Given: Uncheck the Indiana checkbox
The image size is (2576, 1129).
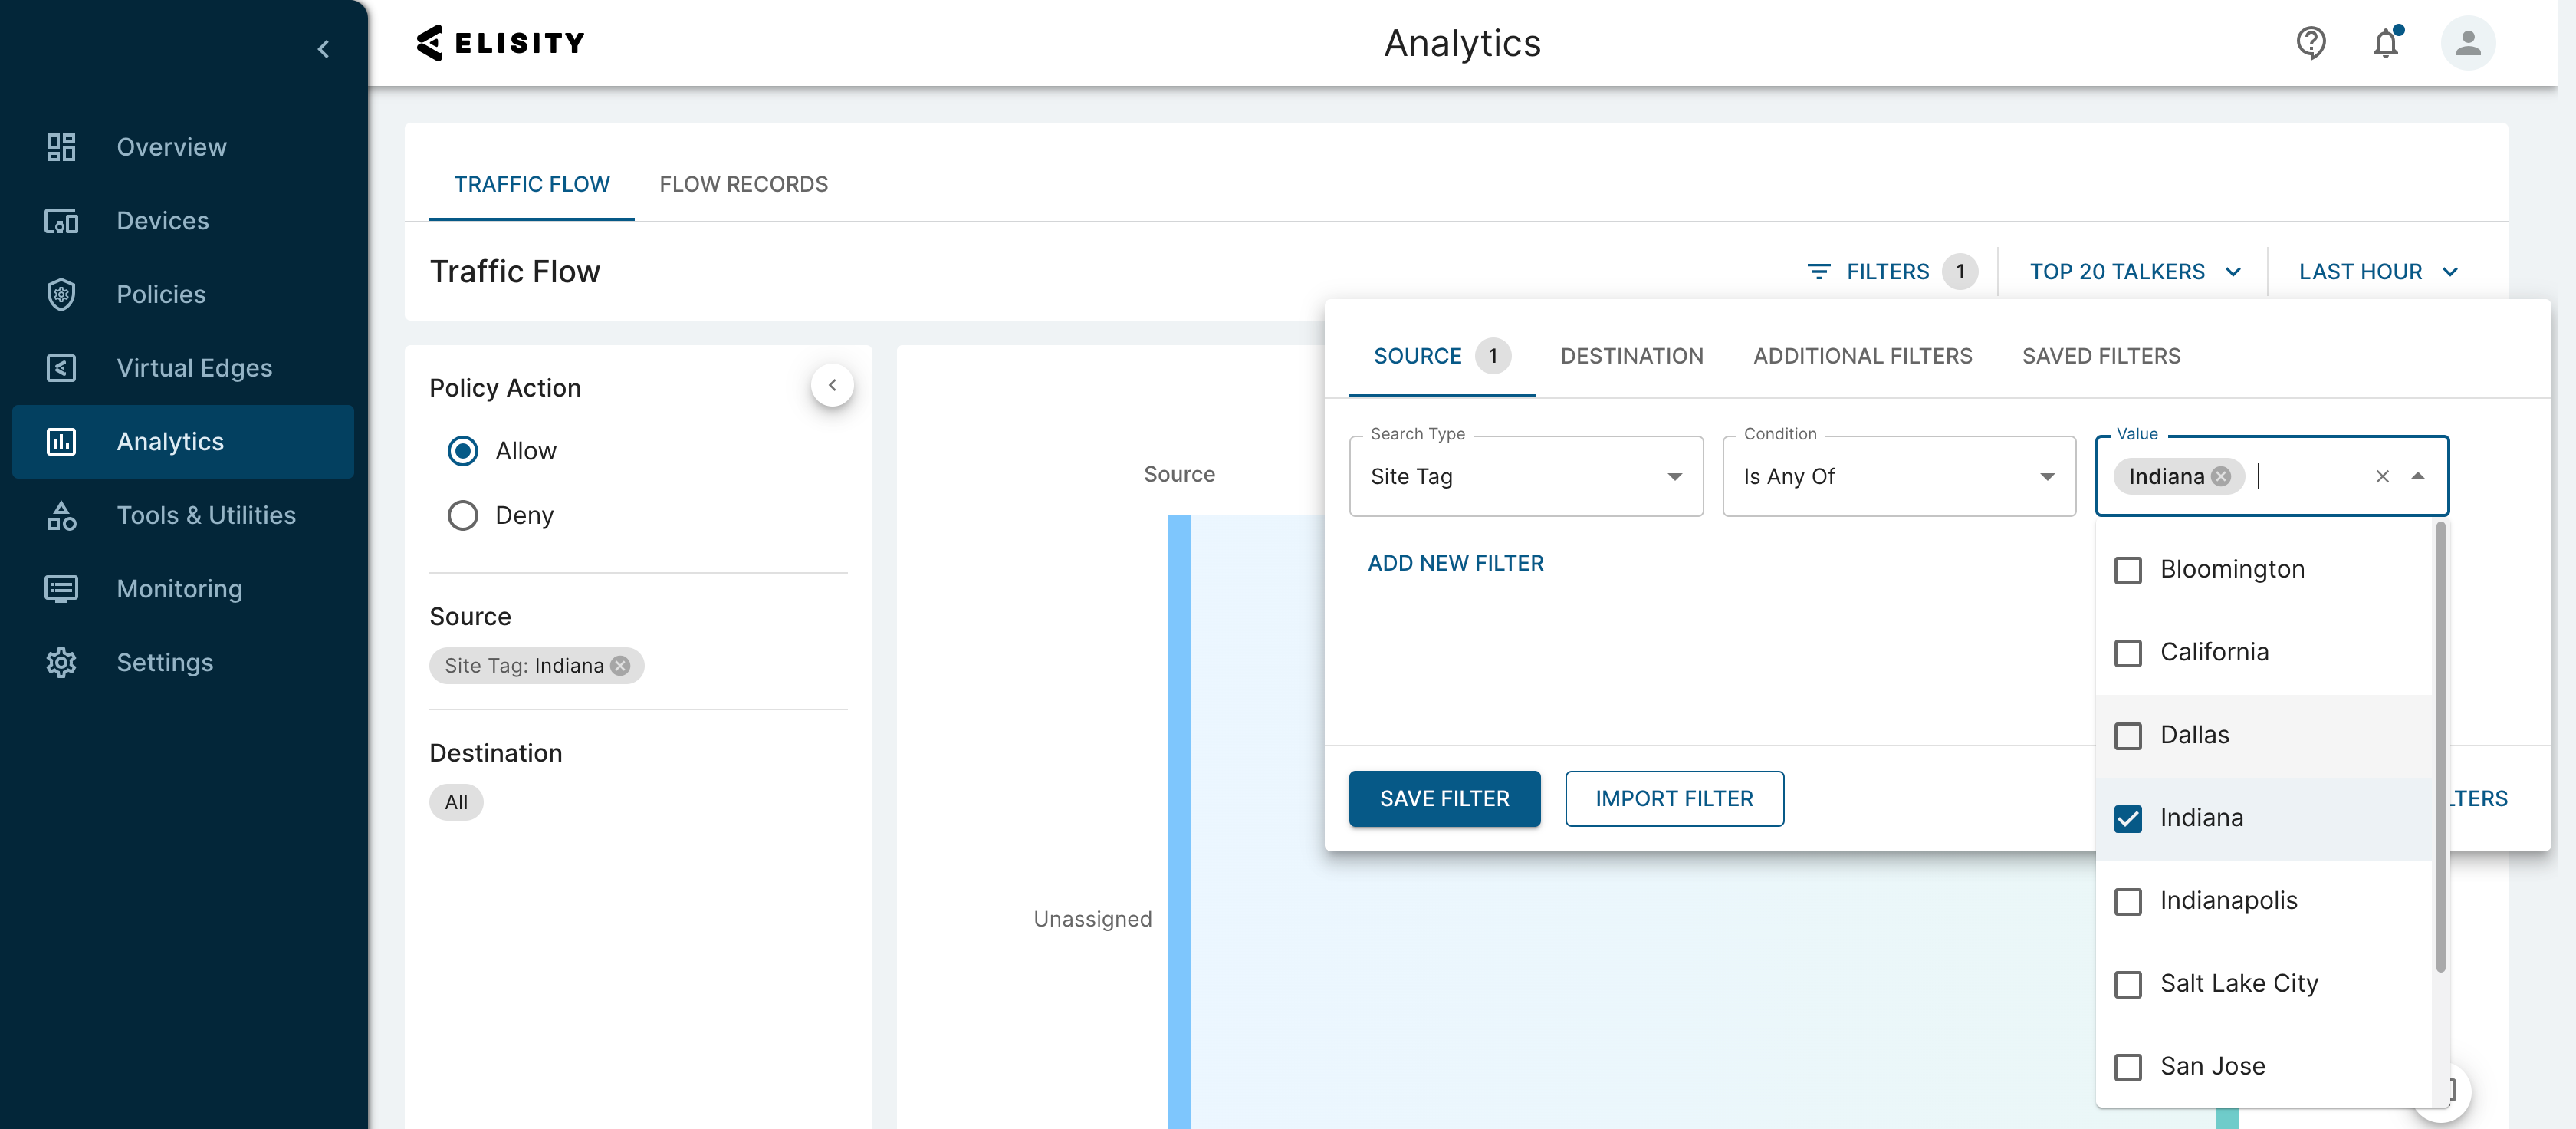Looking at the screenshot, I should [2128, 818].
